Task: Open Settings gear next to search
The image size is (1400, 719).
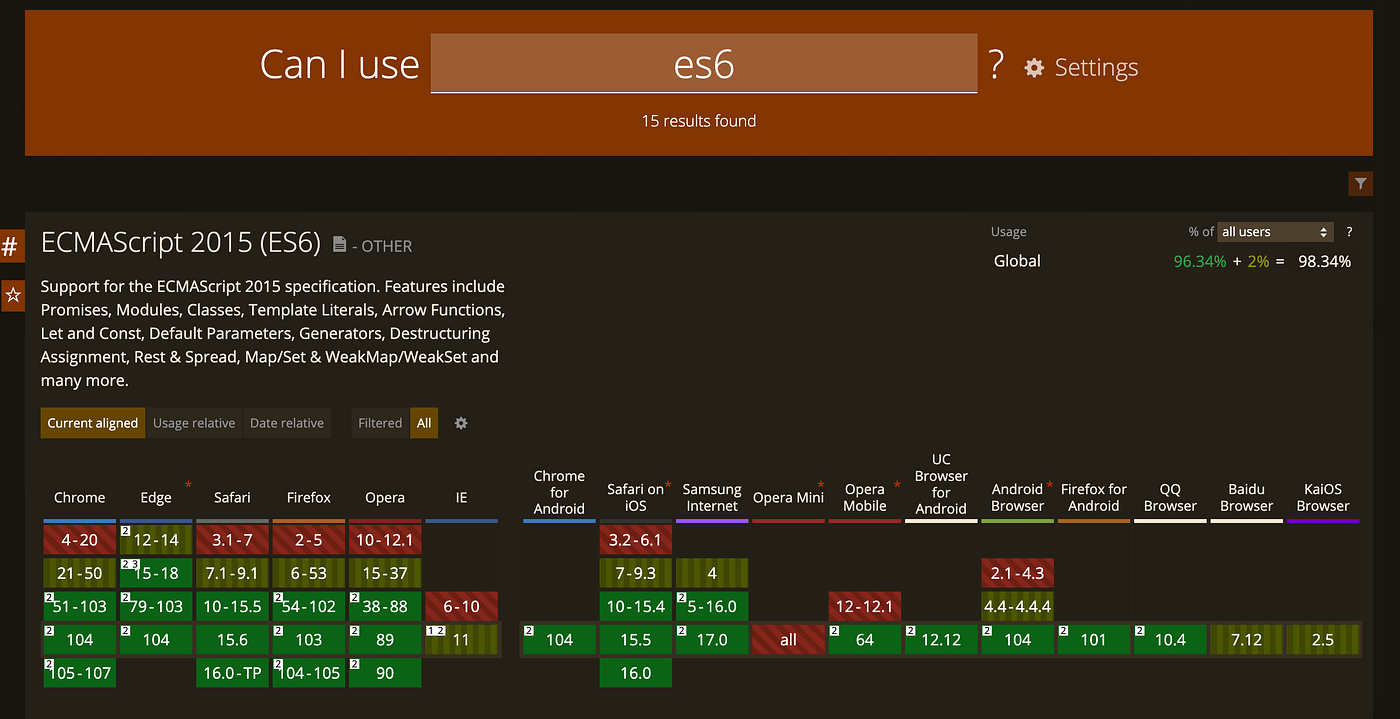Action: 1081,67
